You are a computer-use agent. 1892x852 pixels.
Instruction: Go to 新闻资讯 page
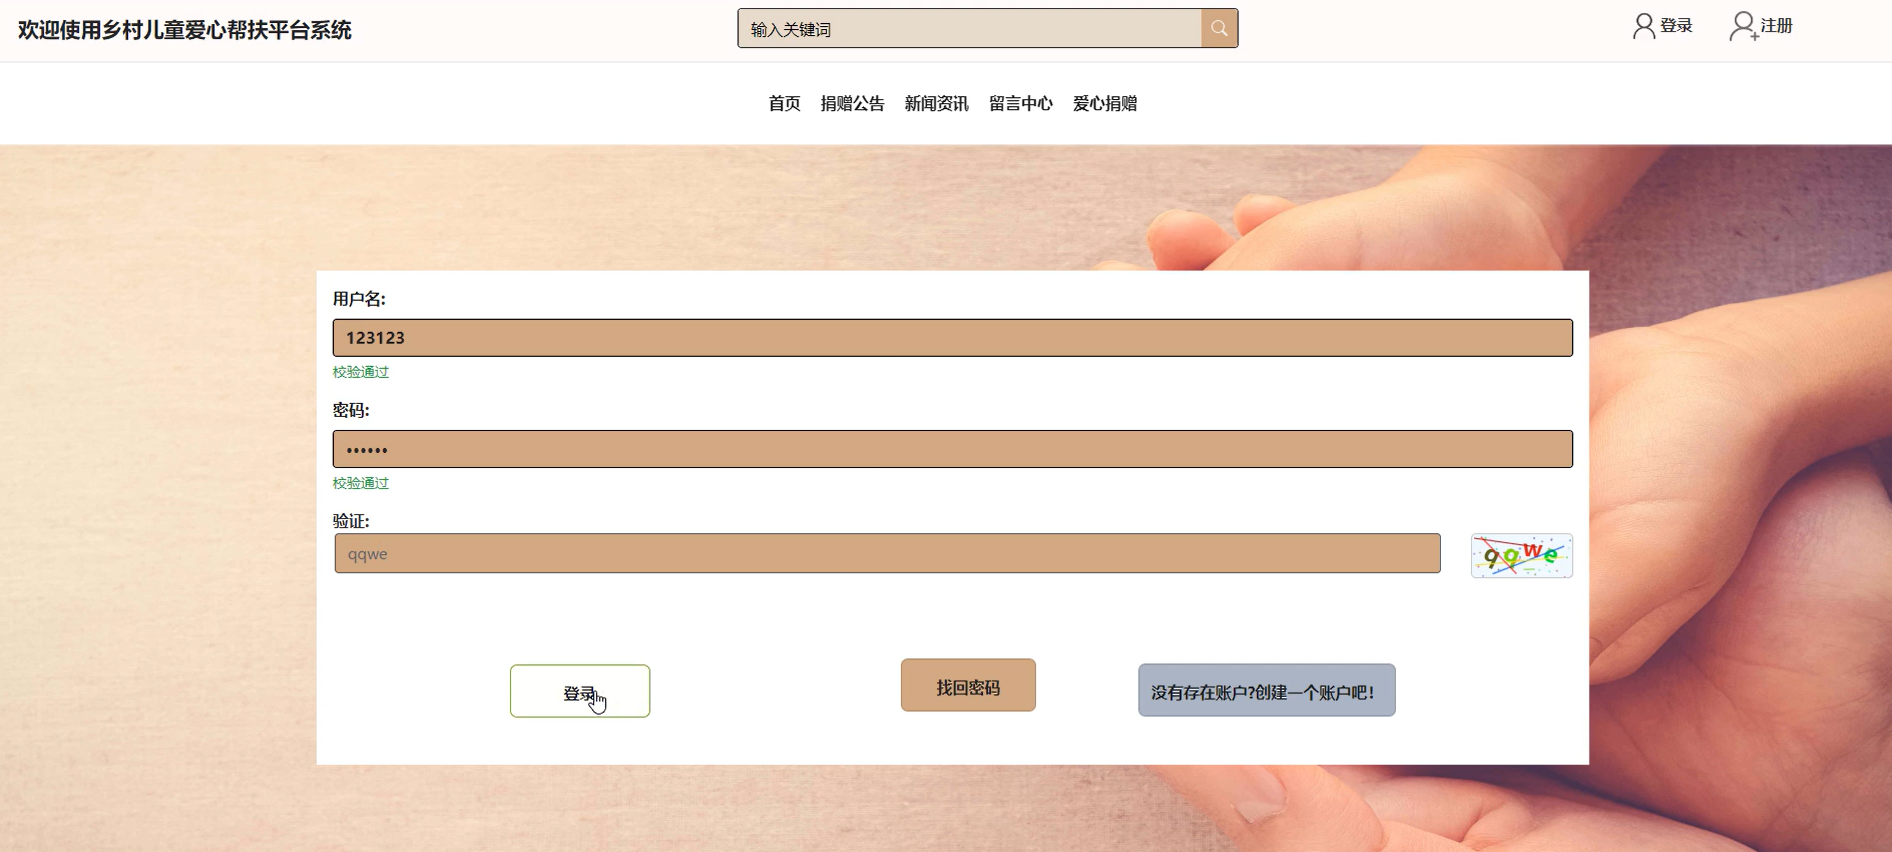tap(936, 103)
